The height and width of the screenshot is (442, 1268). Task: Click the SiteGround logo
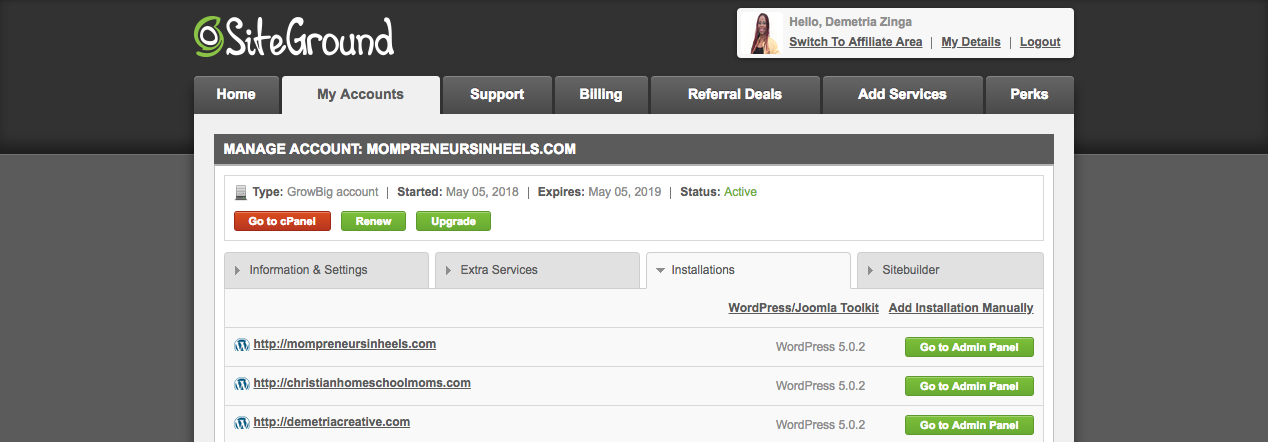coord(293,35)
